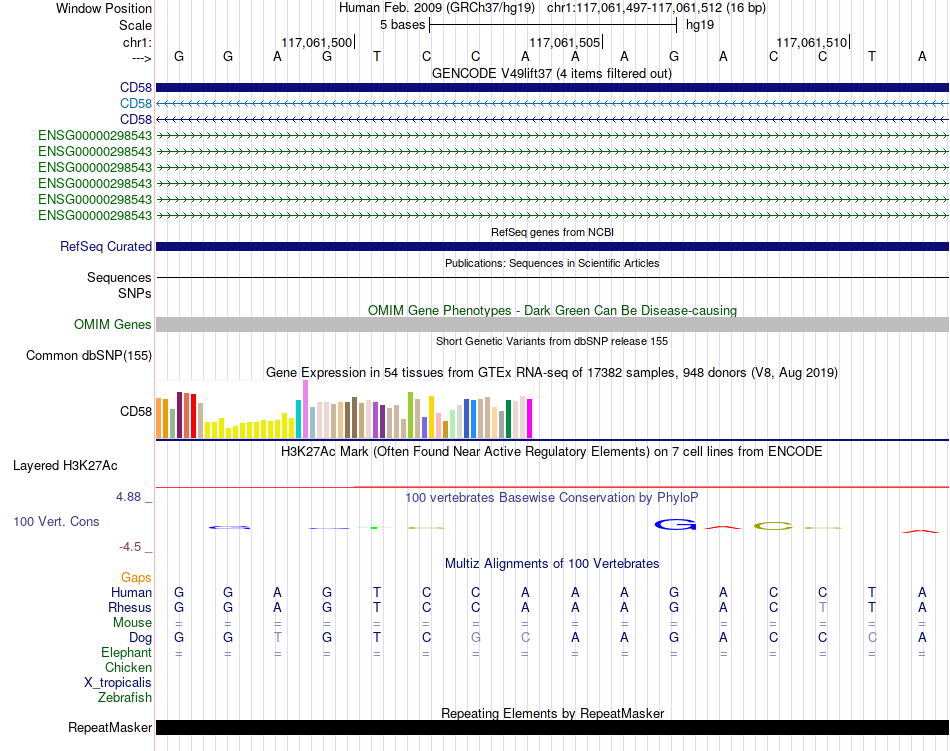
Task: Click the dark red GTEx expression bar
Action: click(x=179, y=415)
